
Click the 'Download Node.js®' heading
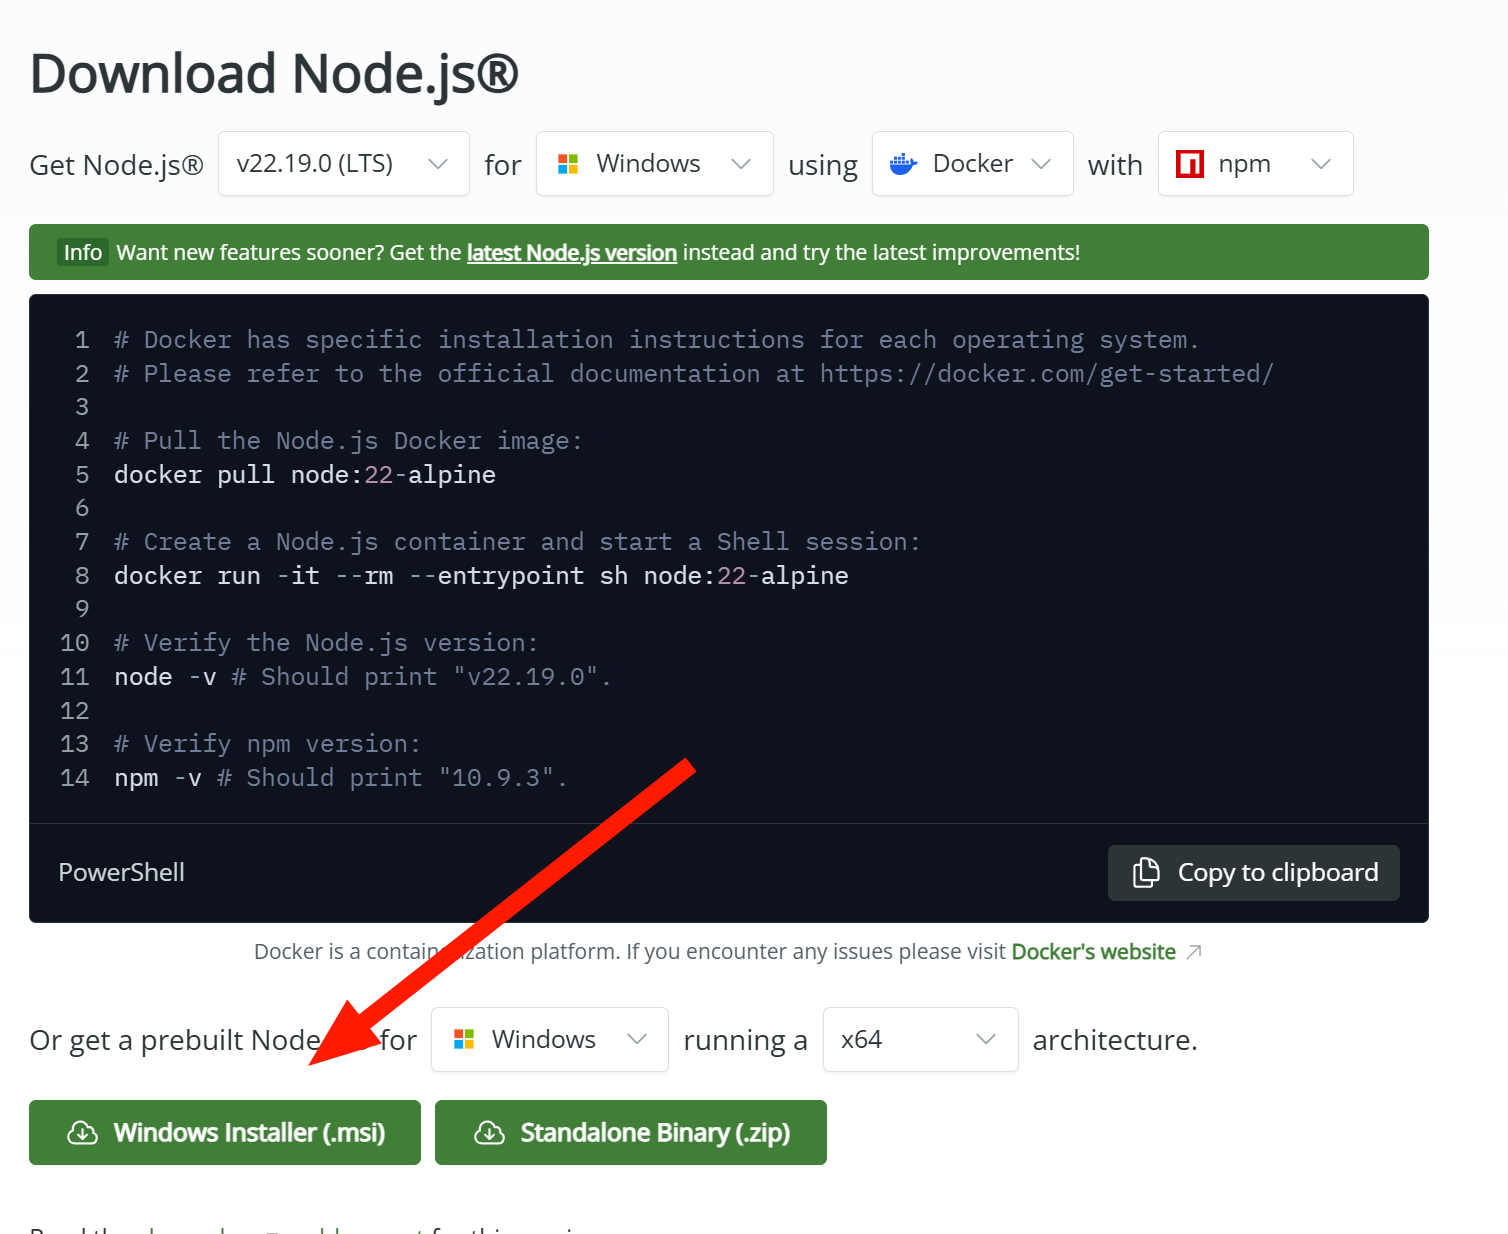(274, 74)
